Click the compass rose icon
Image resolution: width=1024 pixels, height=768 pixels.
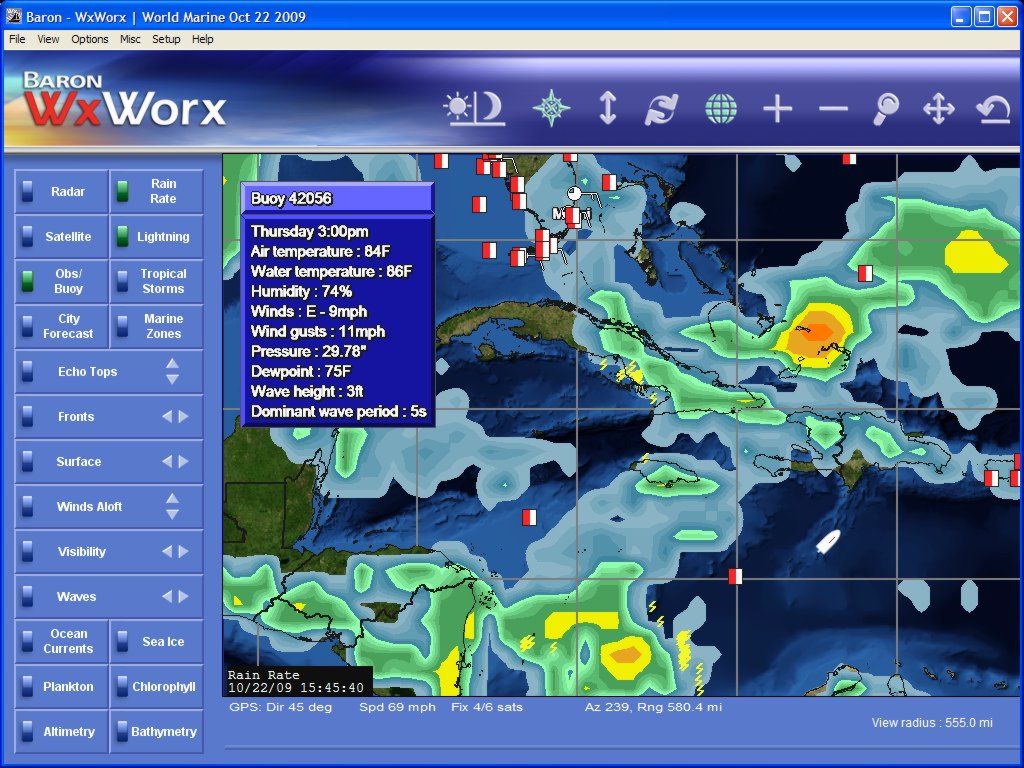(551, 108)
